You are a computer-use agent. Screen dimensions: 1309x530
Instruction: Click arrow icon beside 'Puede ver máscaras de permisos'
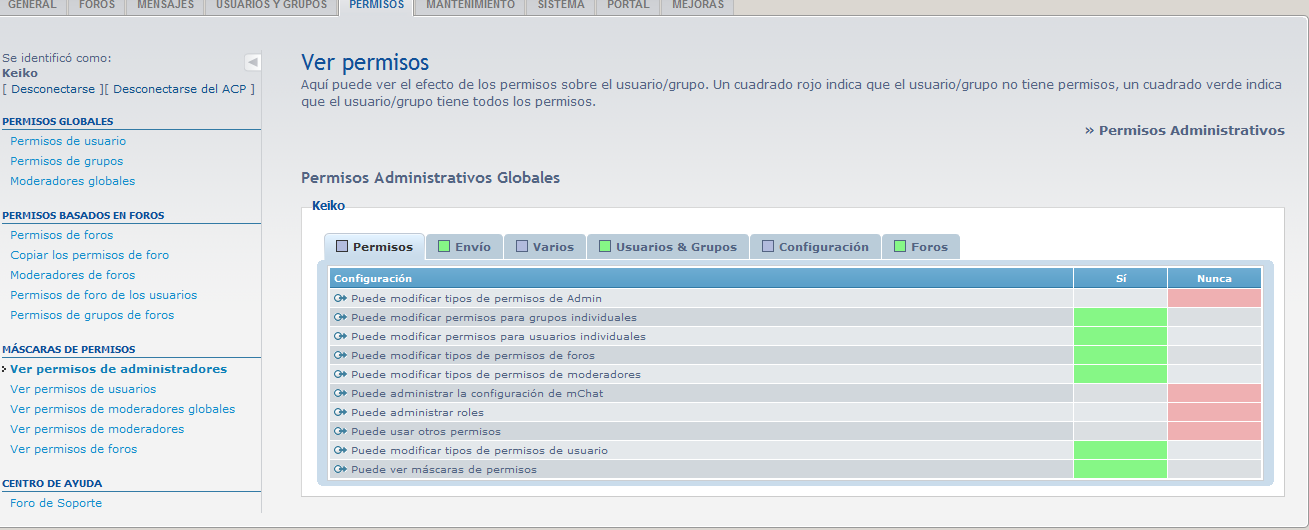(x=340, y=470)
